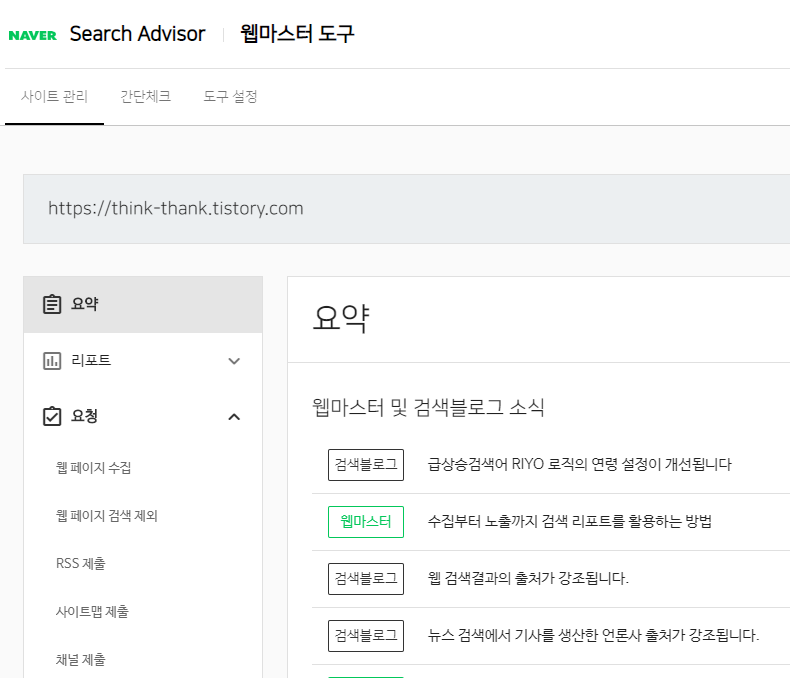Open the 웹마스터 도구 title link
Viewport: 790px width, 678px height.
297,34
